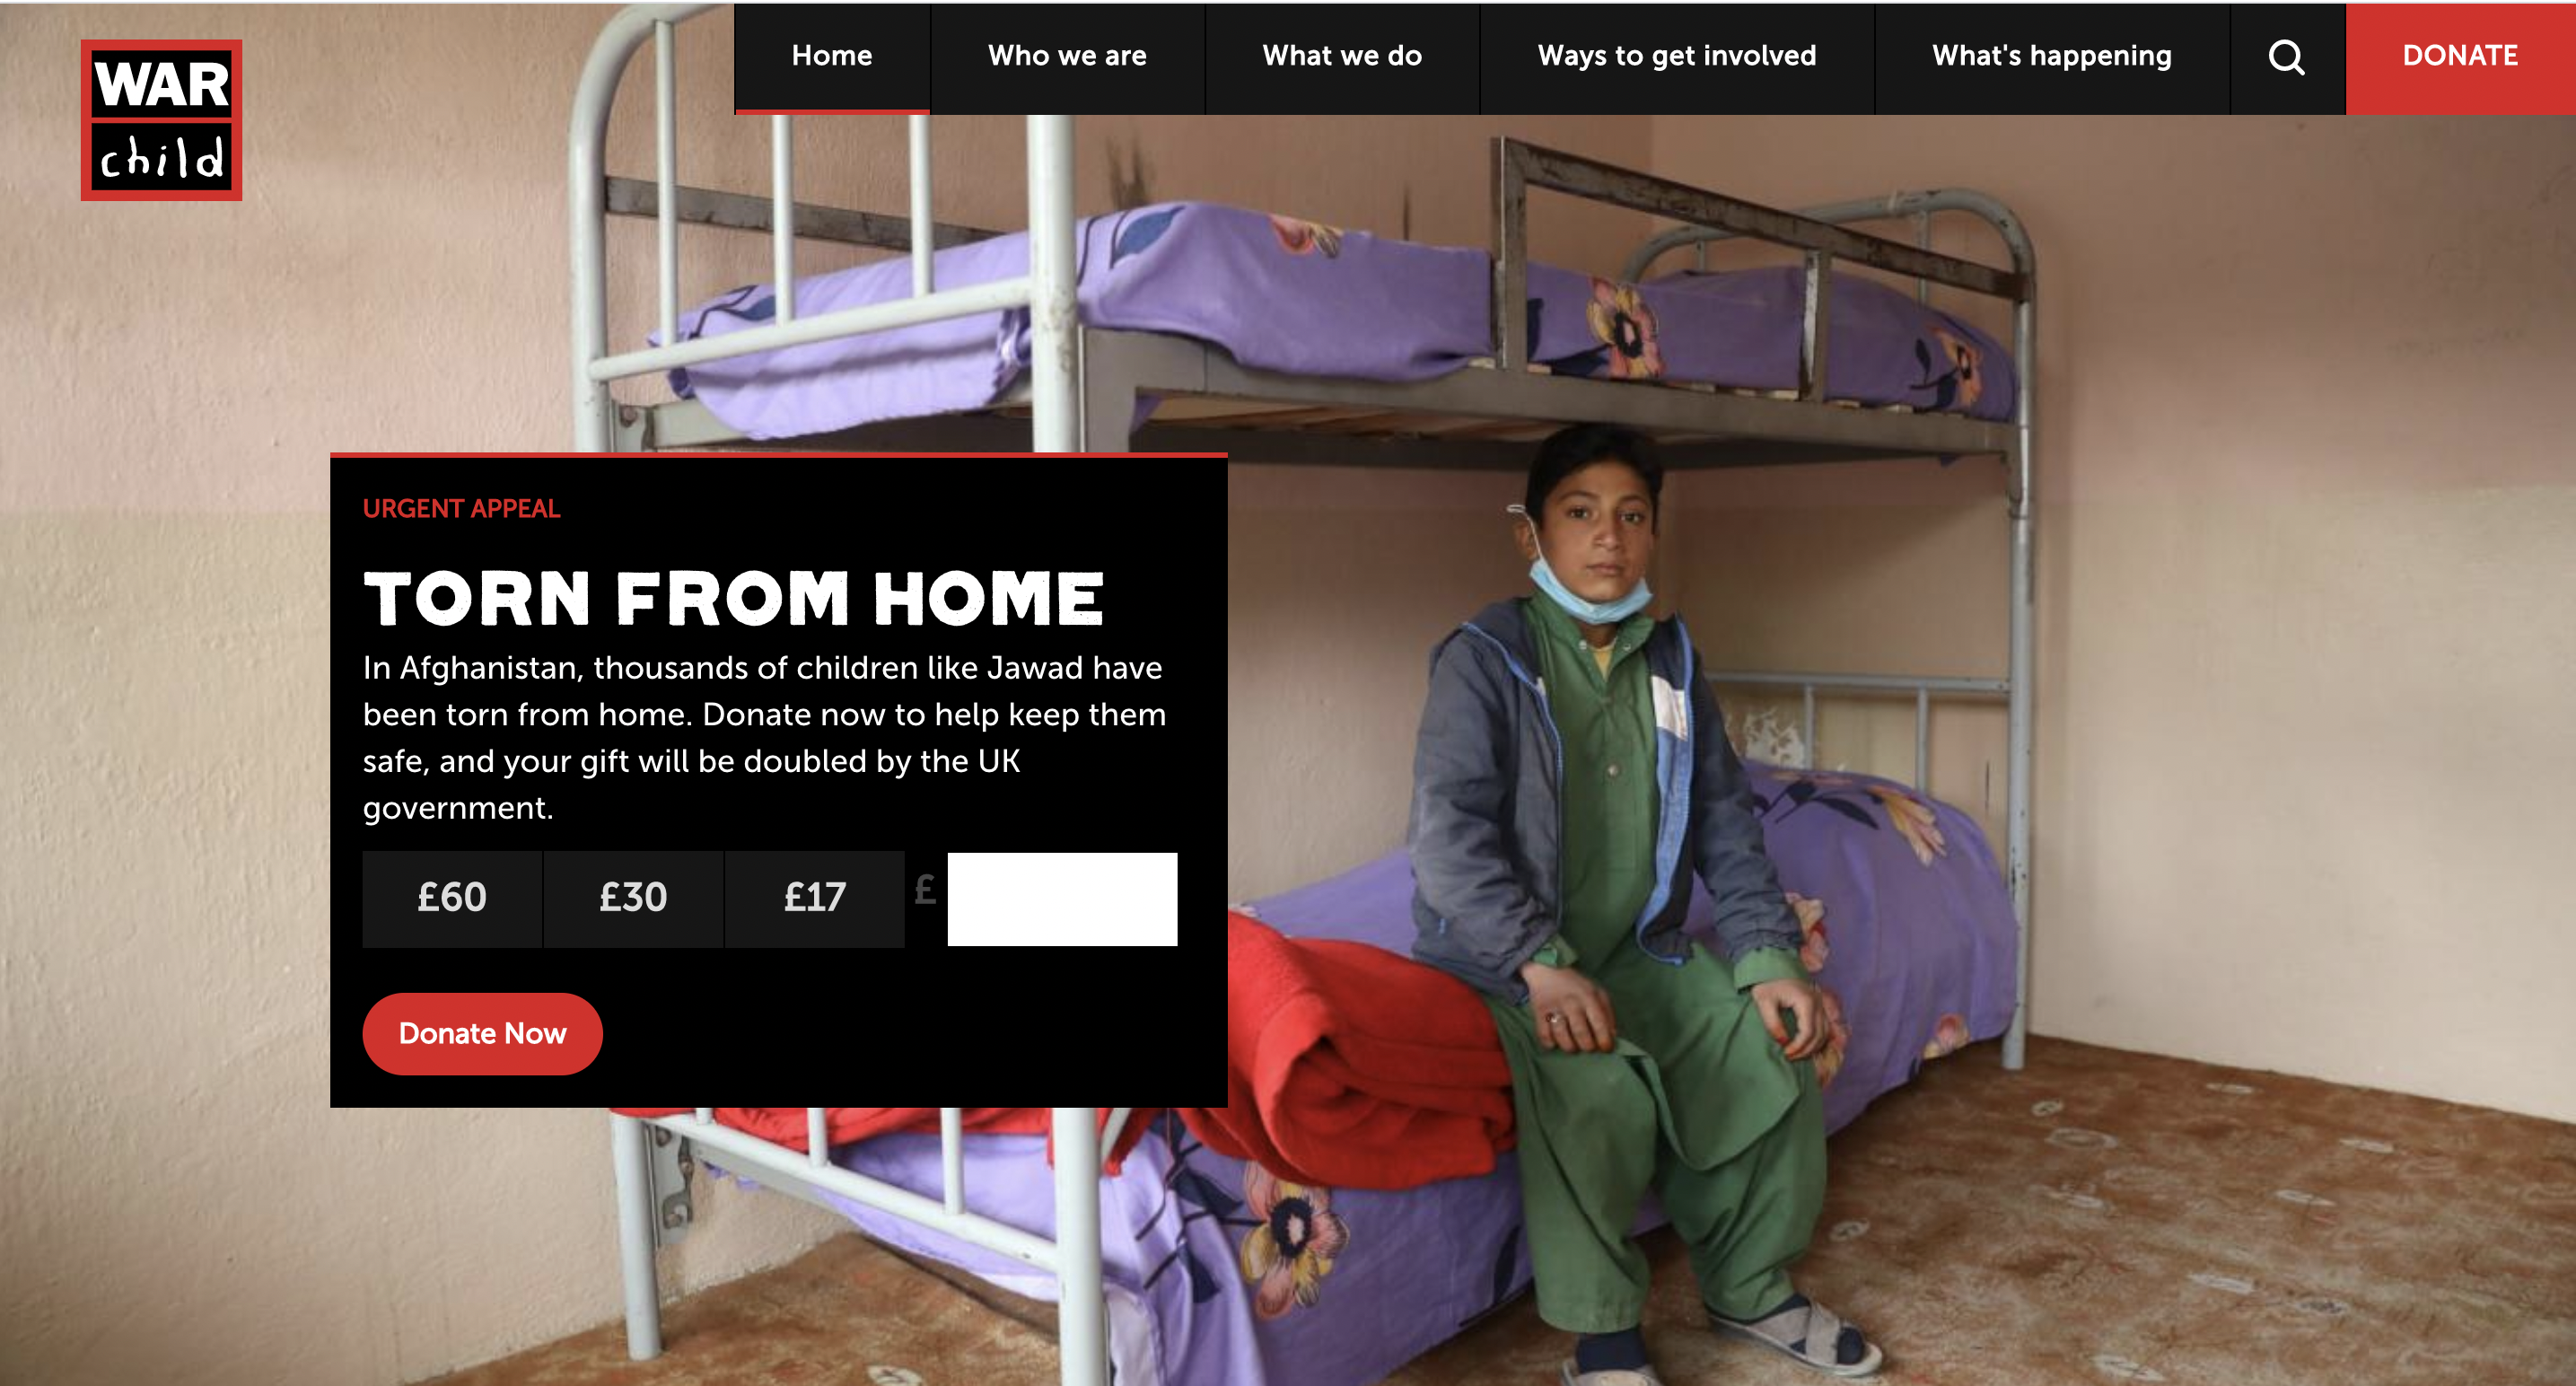Click the Donate Now button
The width and height of the screenshot is (2576, 1386).
coord(482,1033)
